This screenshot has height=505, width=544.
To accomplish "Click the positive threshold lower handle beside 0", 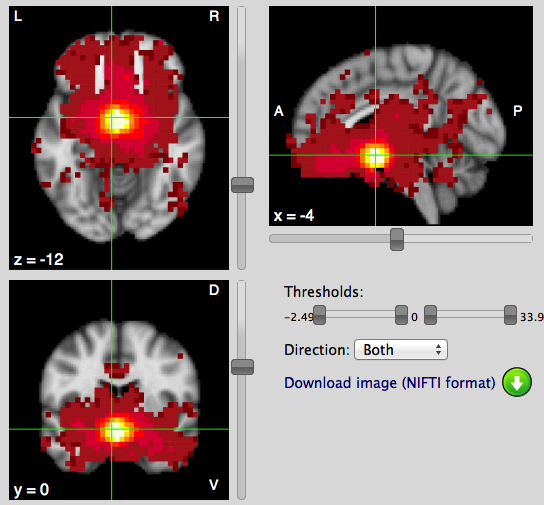I will [x=431, y=315].
